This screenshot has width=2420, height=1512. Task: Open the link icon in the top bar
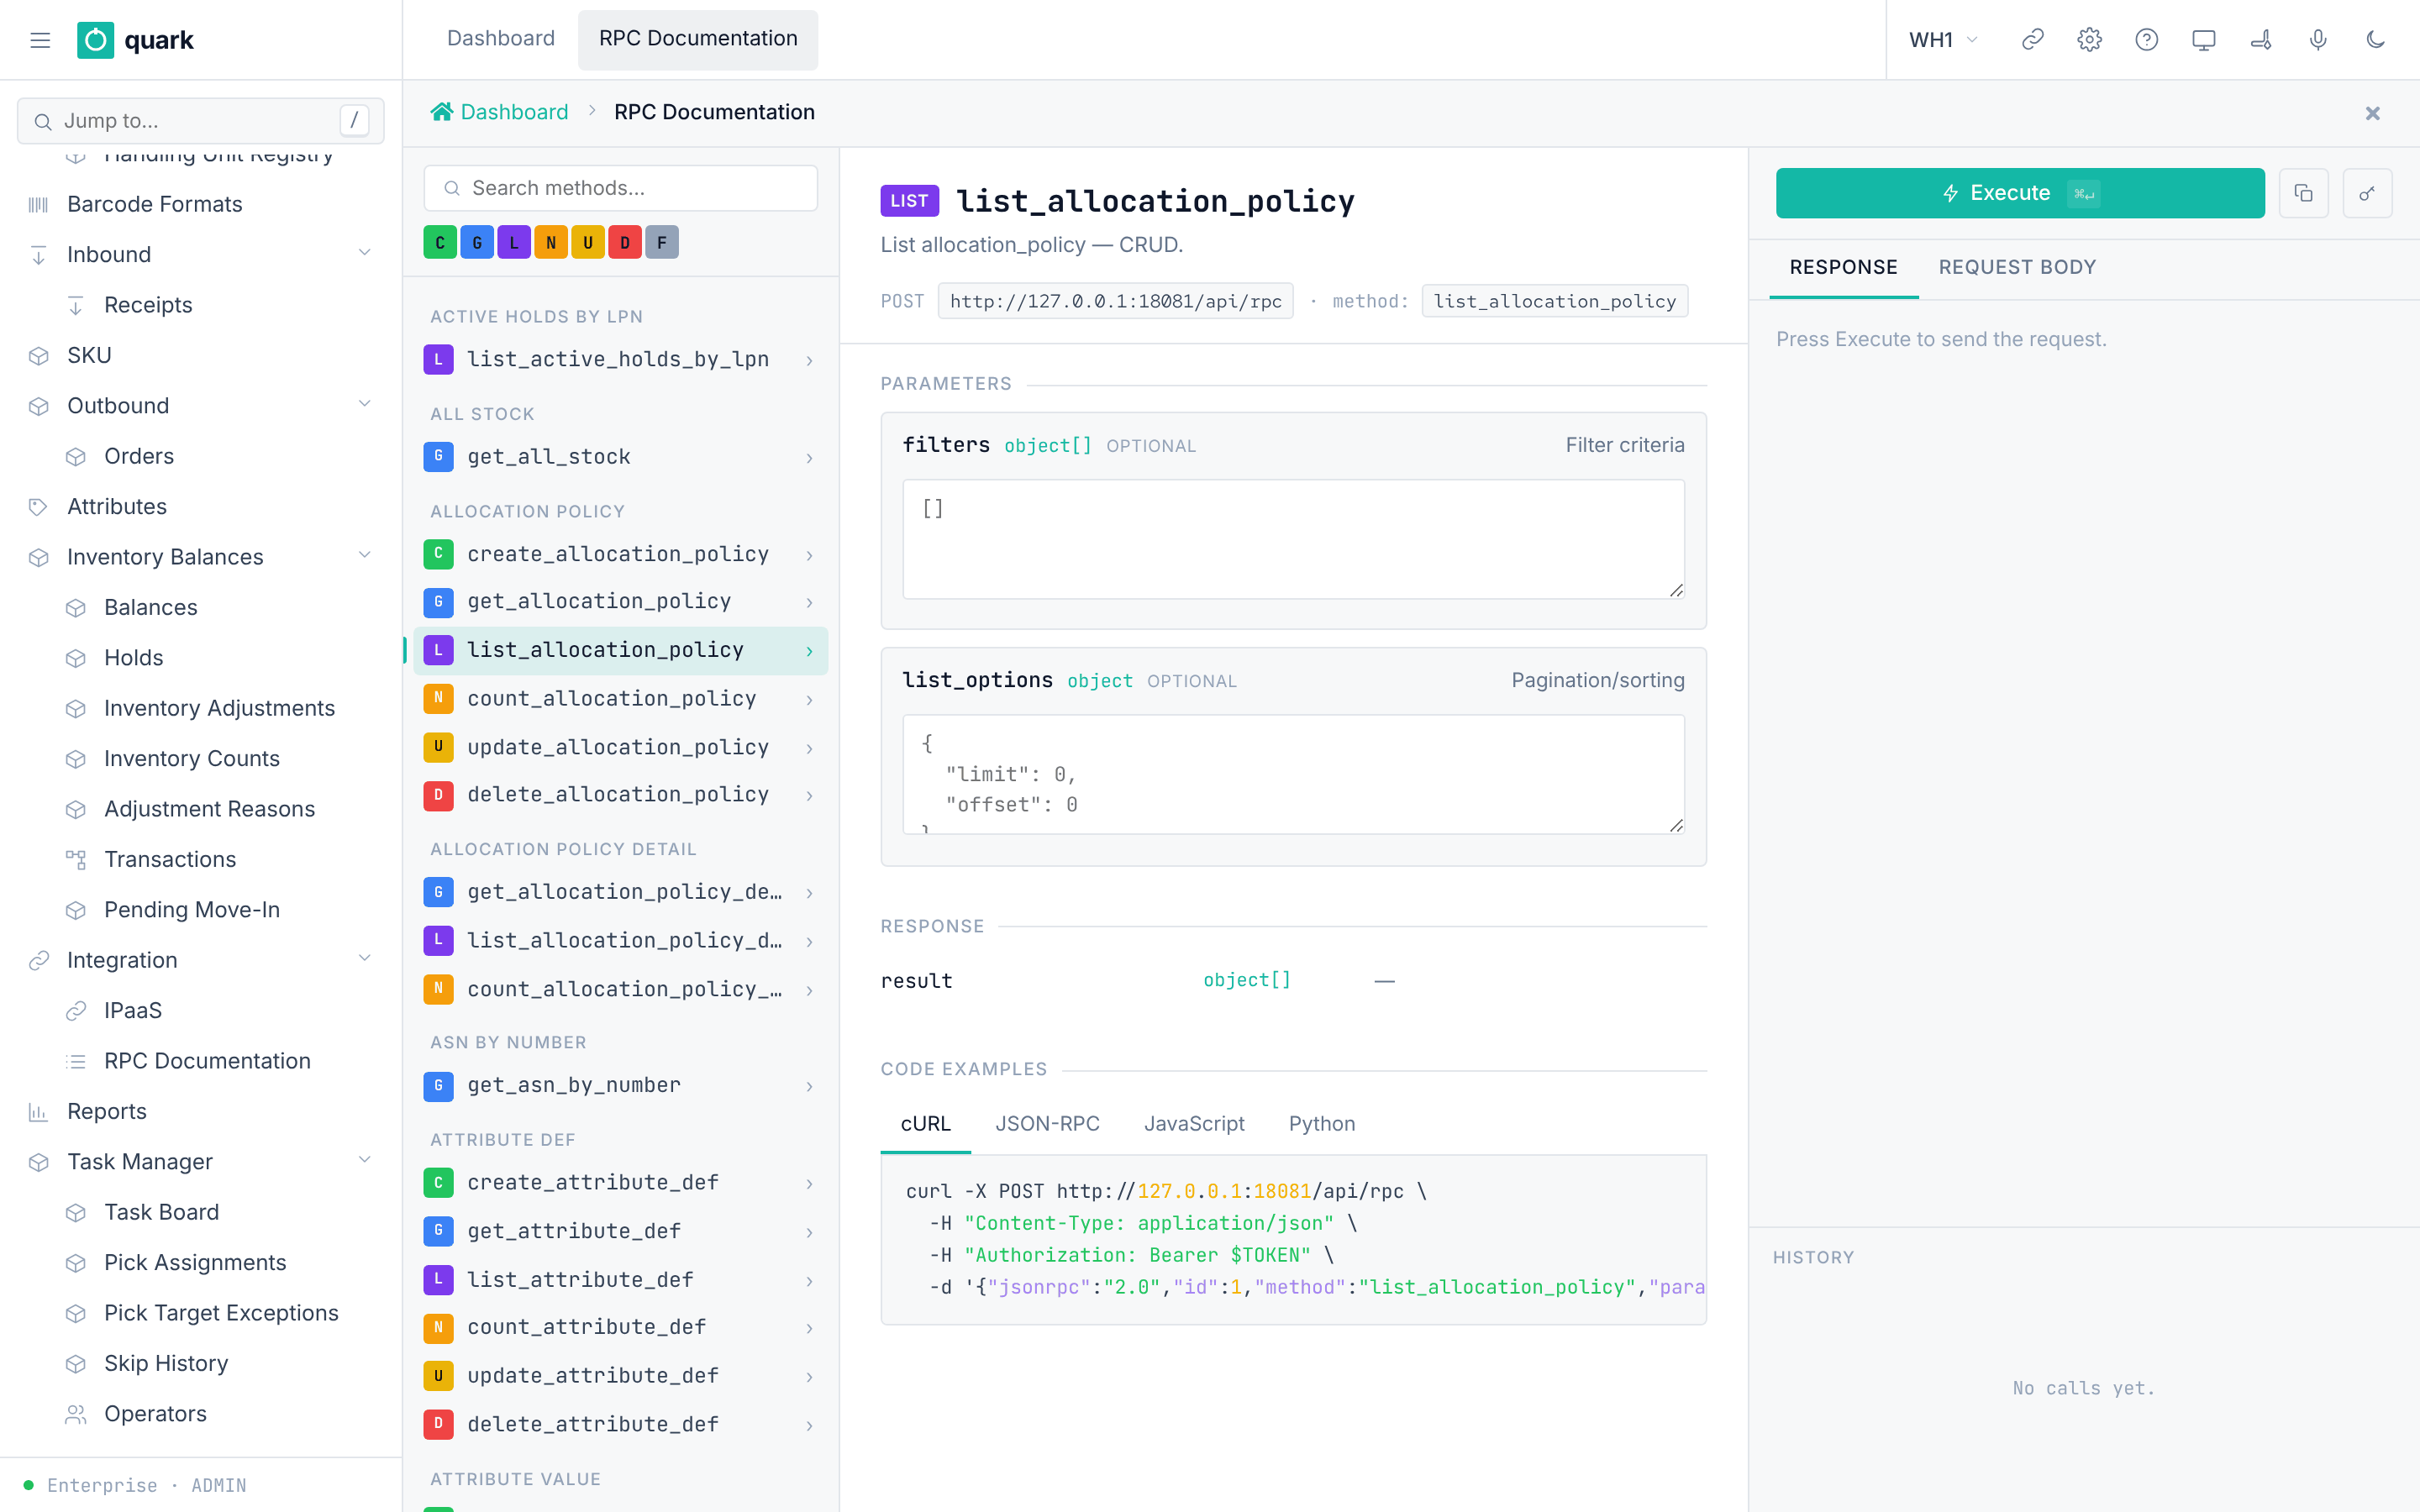pos(2032,40)
